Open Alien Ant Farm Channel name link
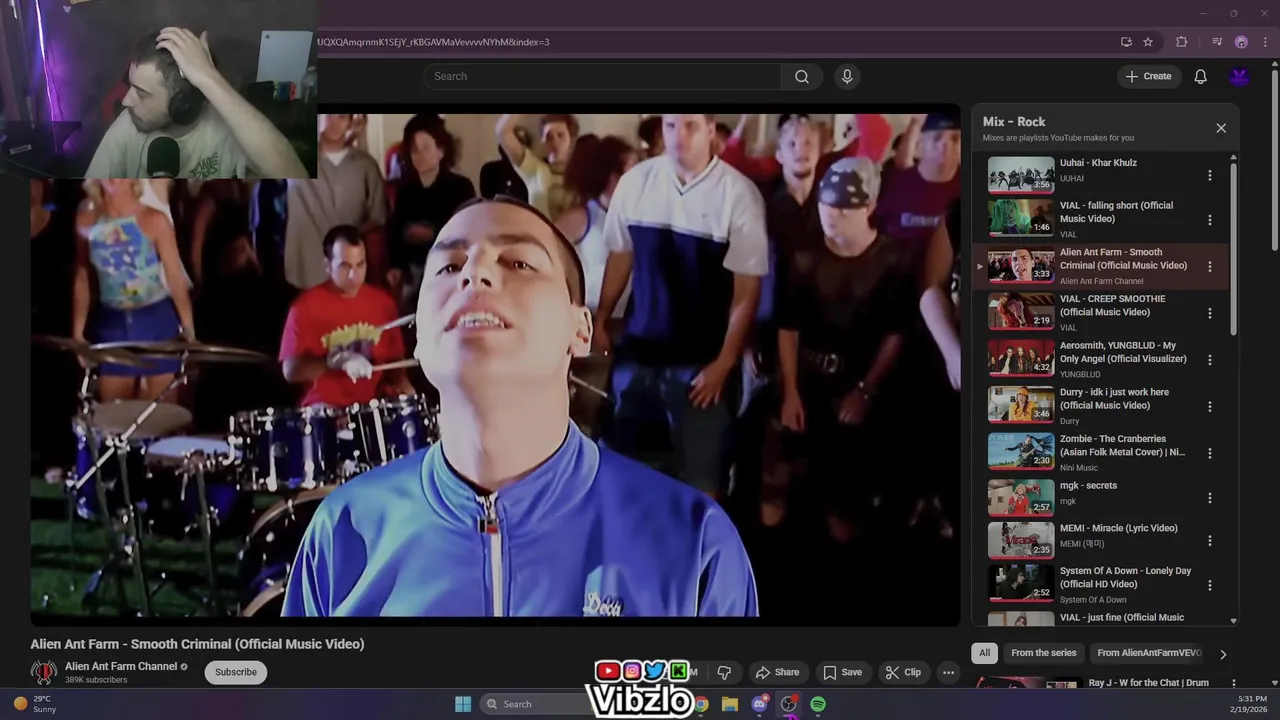The width and height of the screenshot is (1280, 720). pos(121,666)
